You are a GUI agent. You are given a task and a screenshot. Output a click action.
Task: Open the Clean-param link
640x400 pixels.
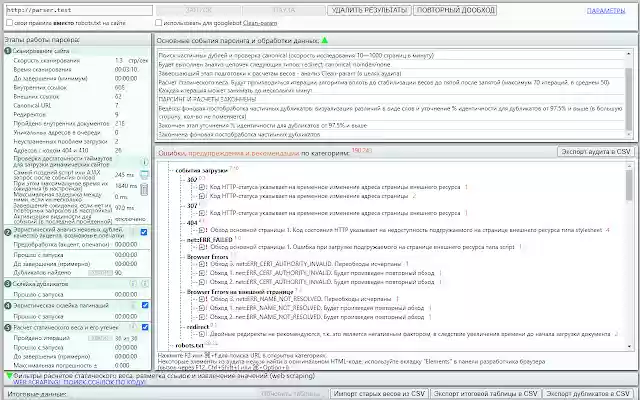[260, 23]
